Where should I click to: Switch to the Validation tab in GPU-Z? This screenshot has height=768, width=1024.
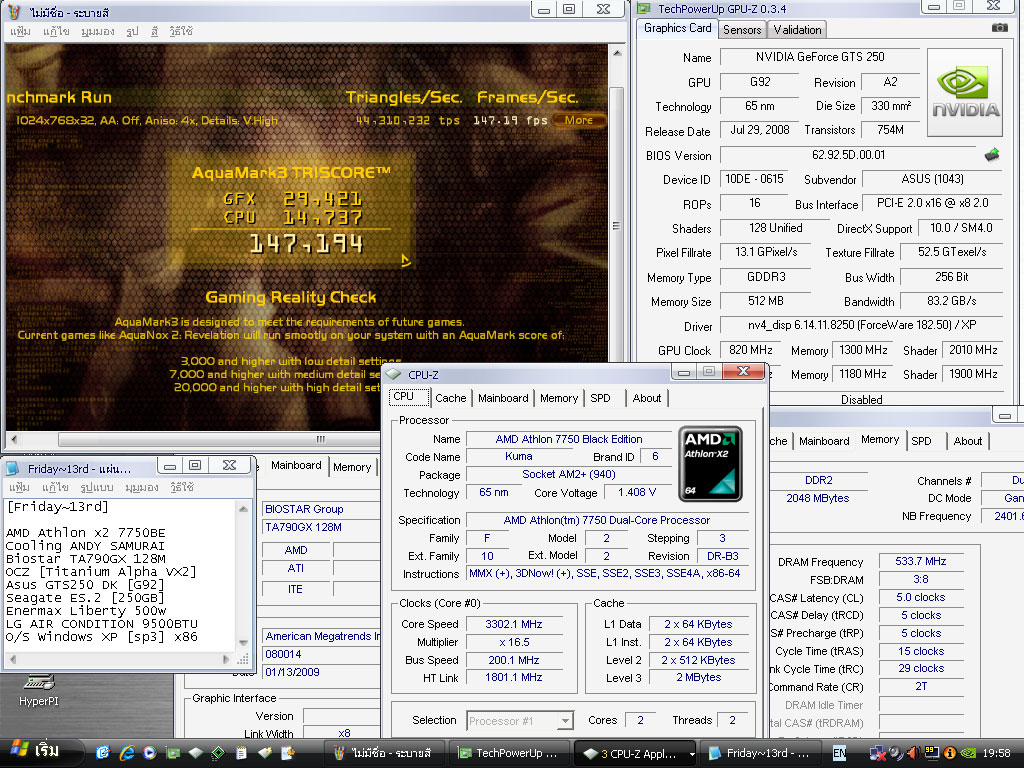pyautogui.click(x=797, y=29)
